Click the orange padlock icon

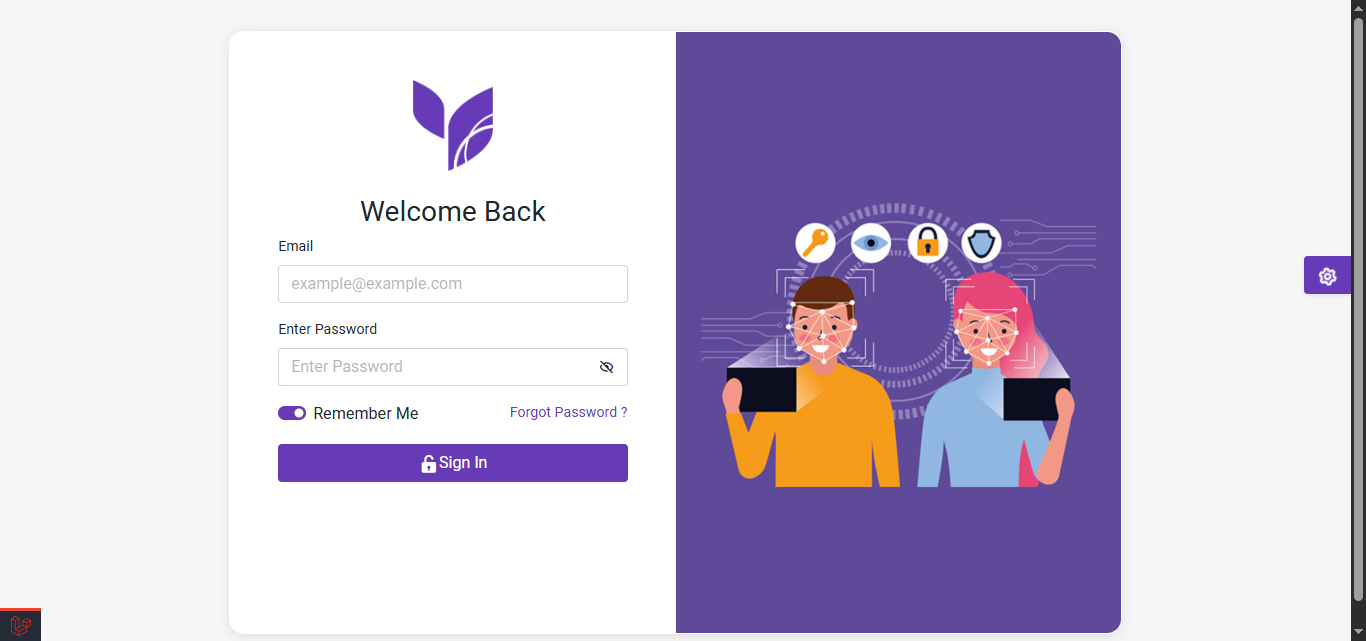tap(927, 243)
